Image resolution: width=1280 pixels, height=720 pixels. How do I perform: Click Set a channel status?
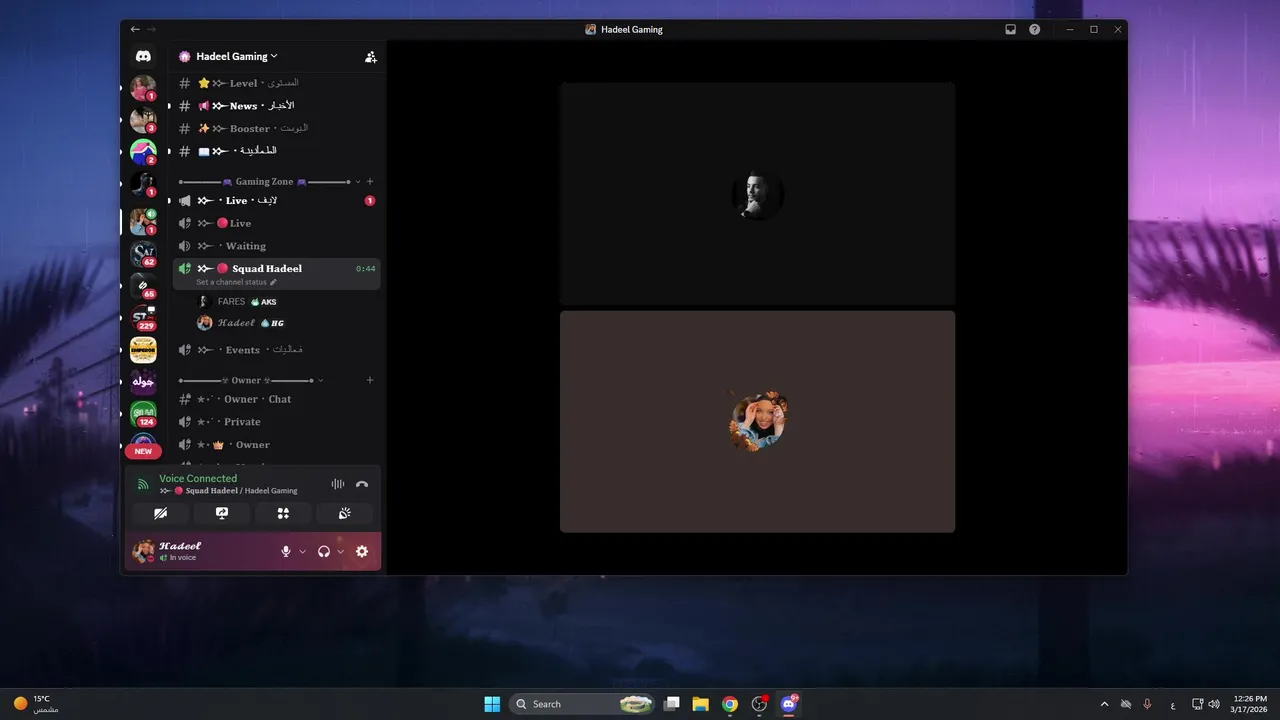pos(236,282)
